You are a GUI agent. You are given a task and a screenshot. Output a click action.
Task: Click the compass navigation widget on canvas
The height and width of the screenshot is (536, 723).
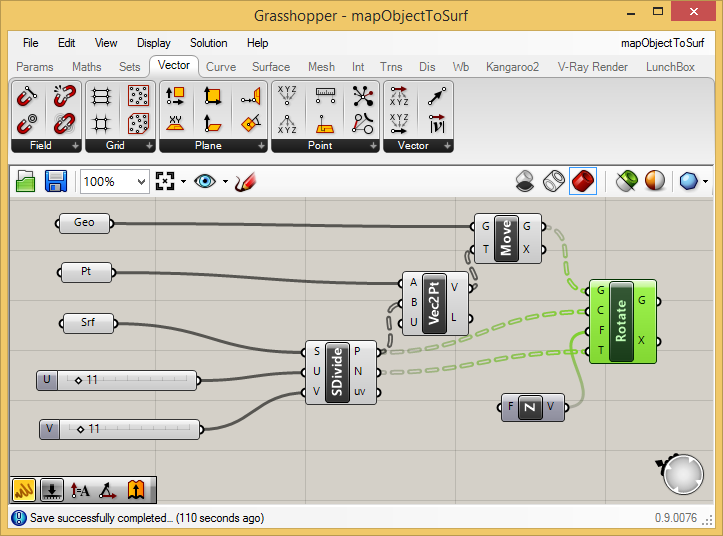[x=683, y=474]
